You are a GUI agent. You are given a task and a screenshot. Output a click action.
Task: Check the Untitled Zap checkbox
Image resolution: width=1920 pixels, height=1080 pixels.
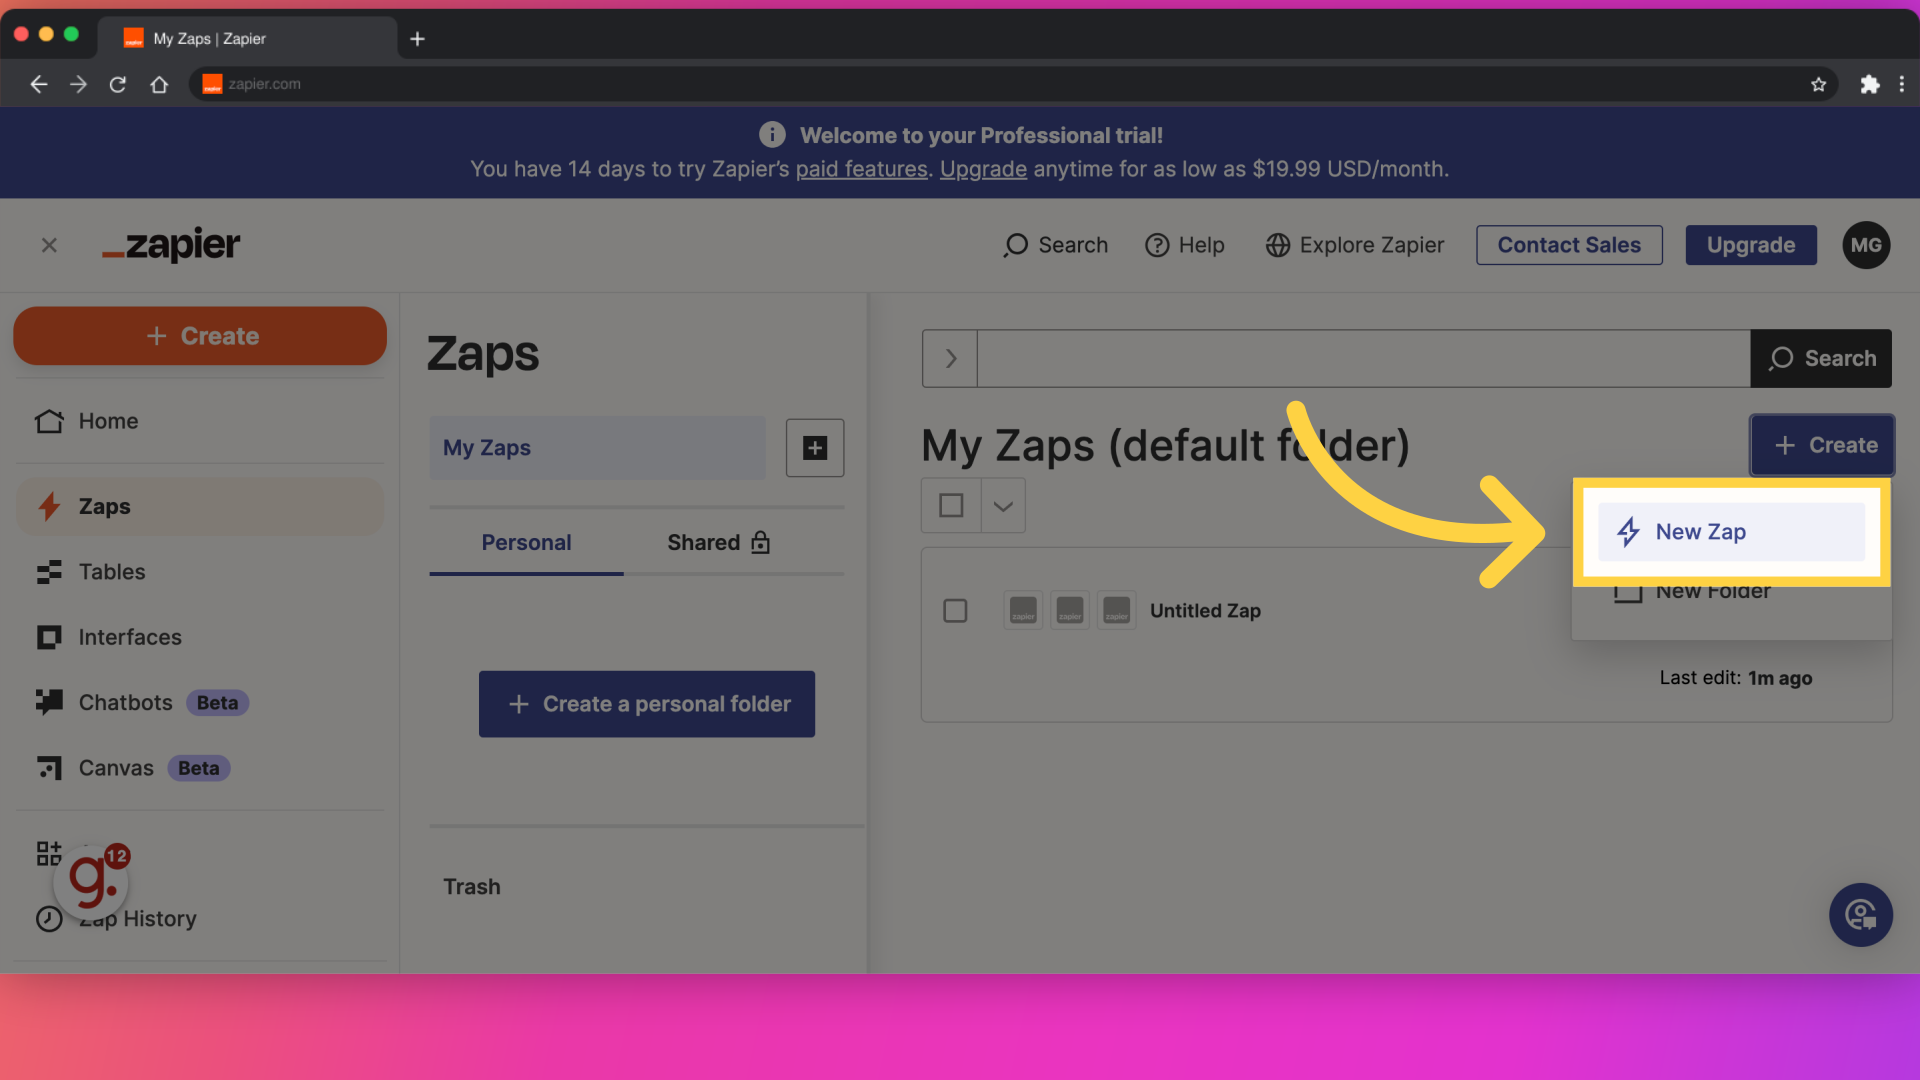955,610
